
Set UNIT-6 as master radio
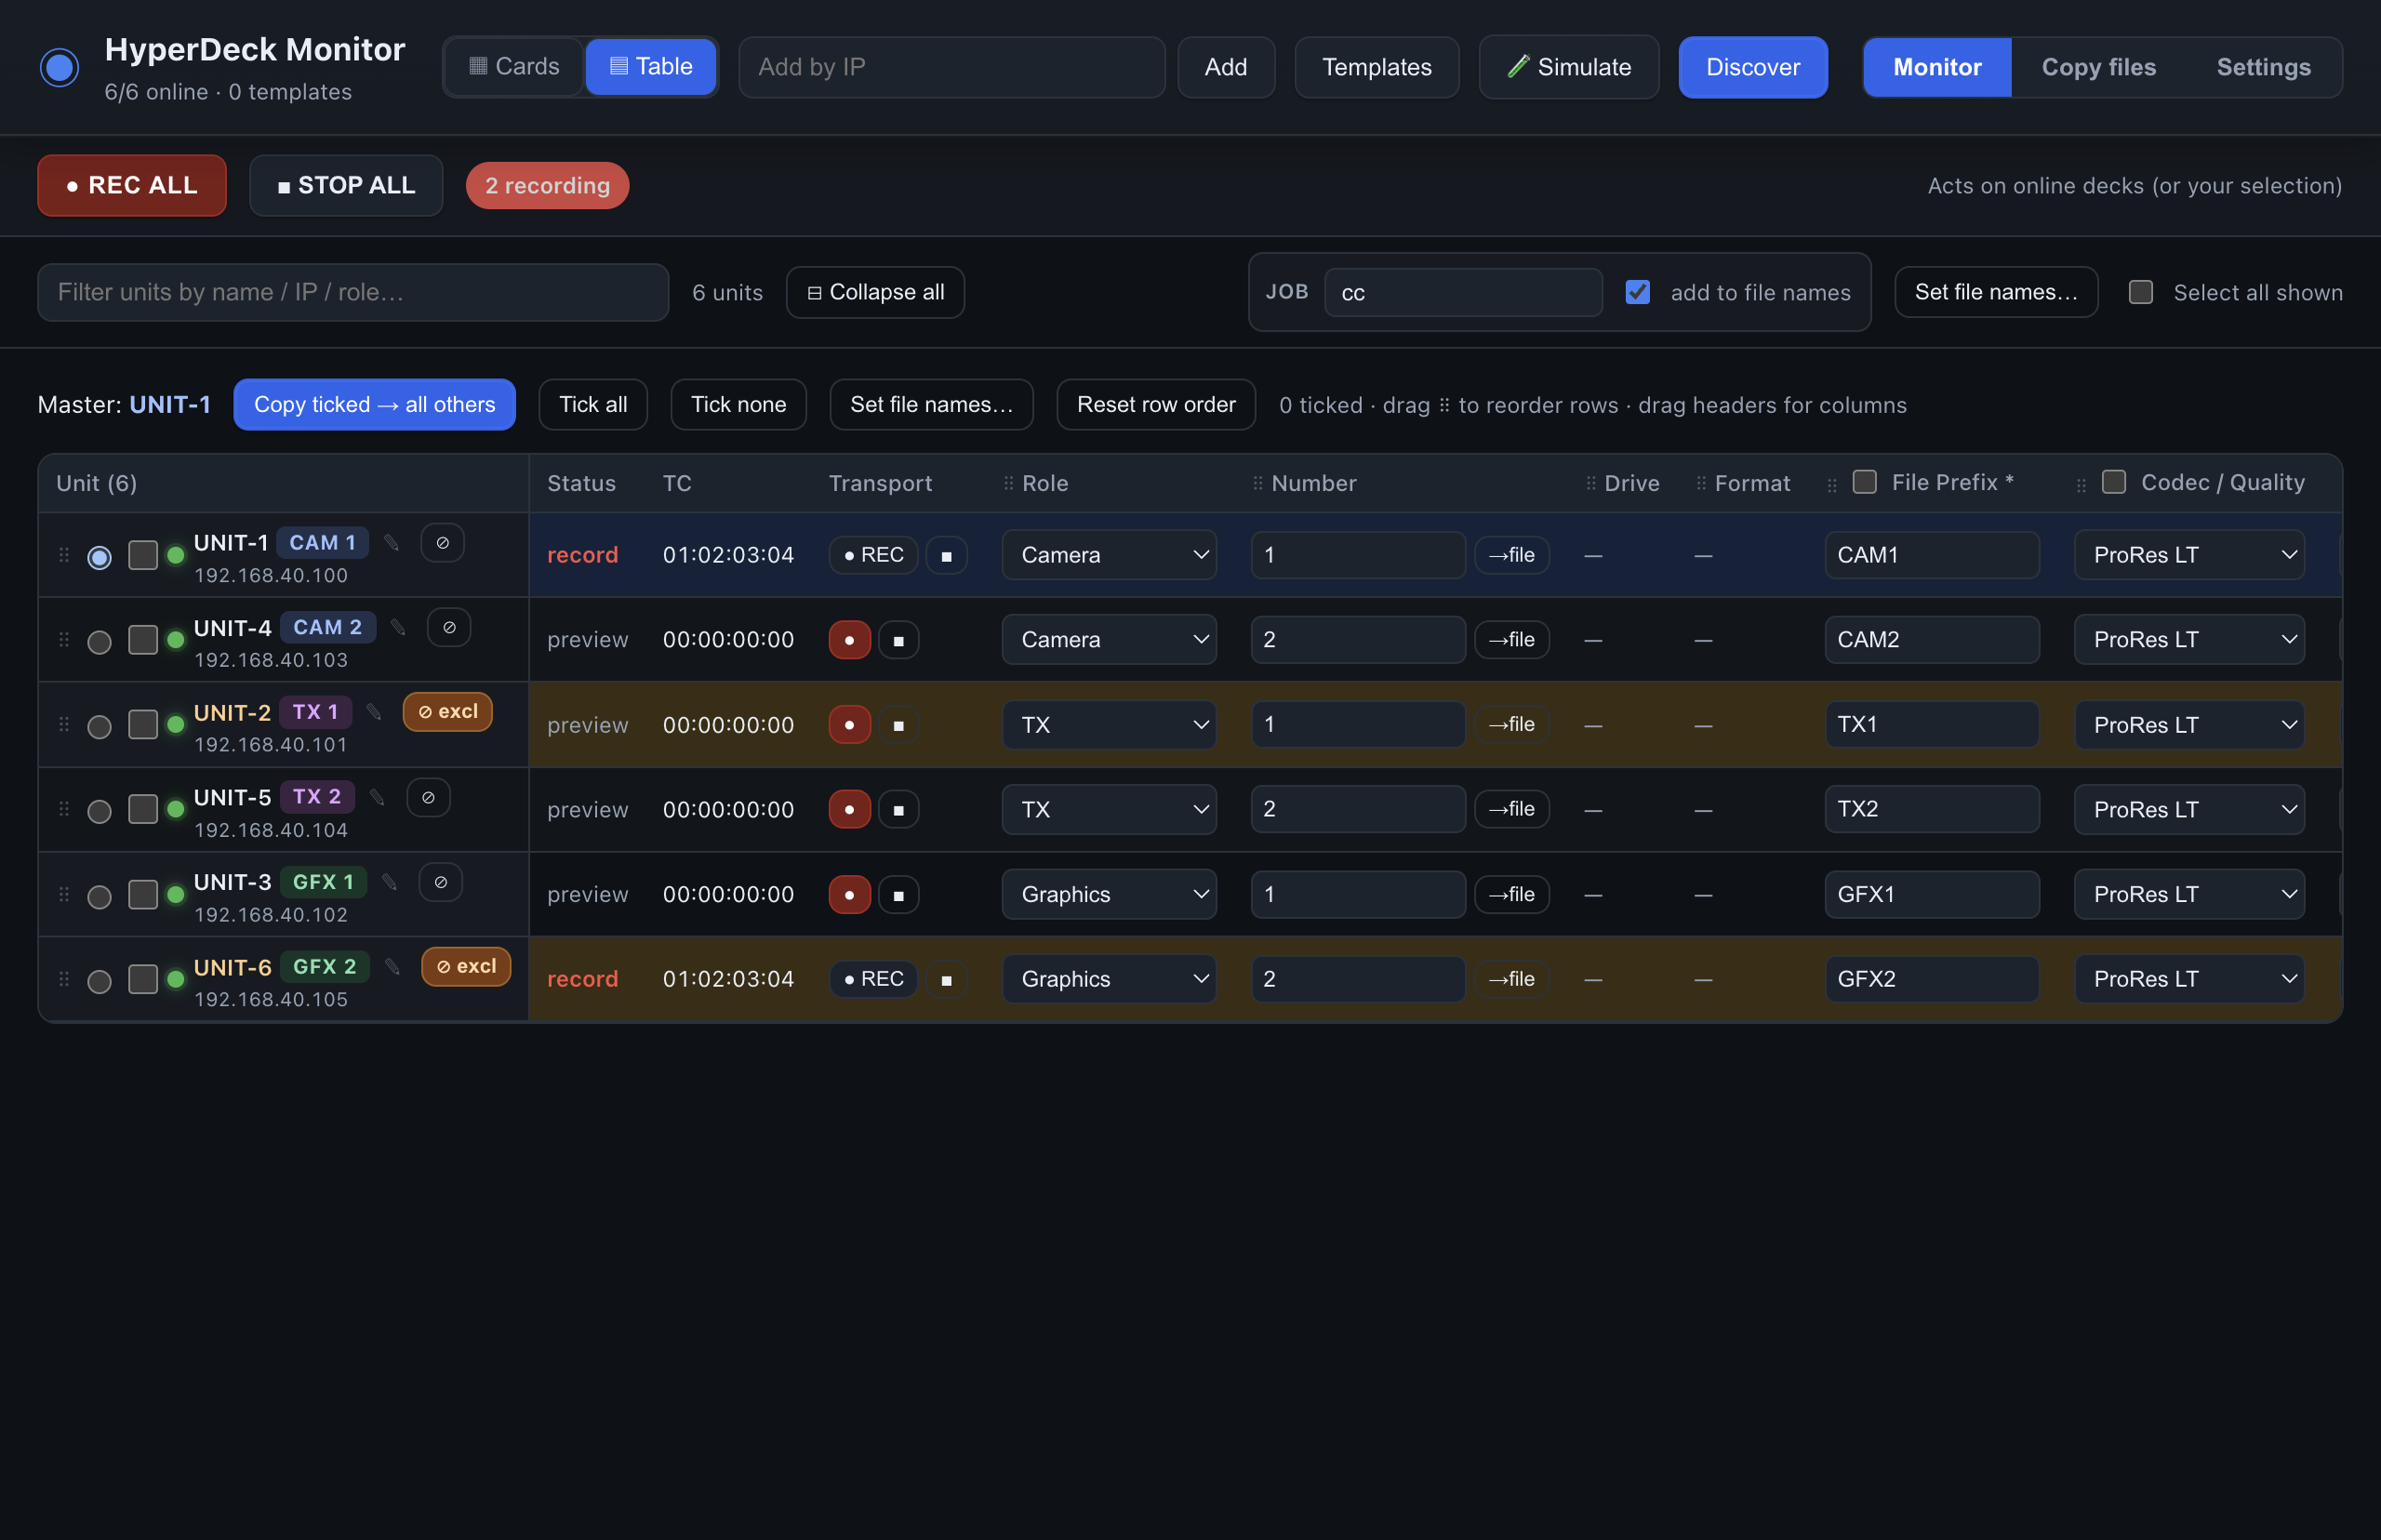point(99,981)
